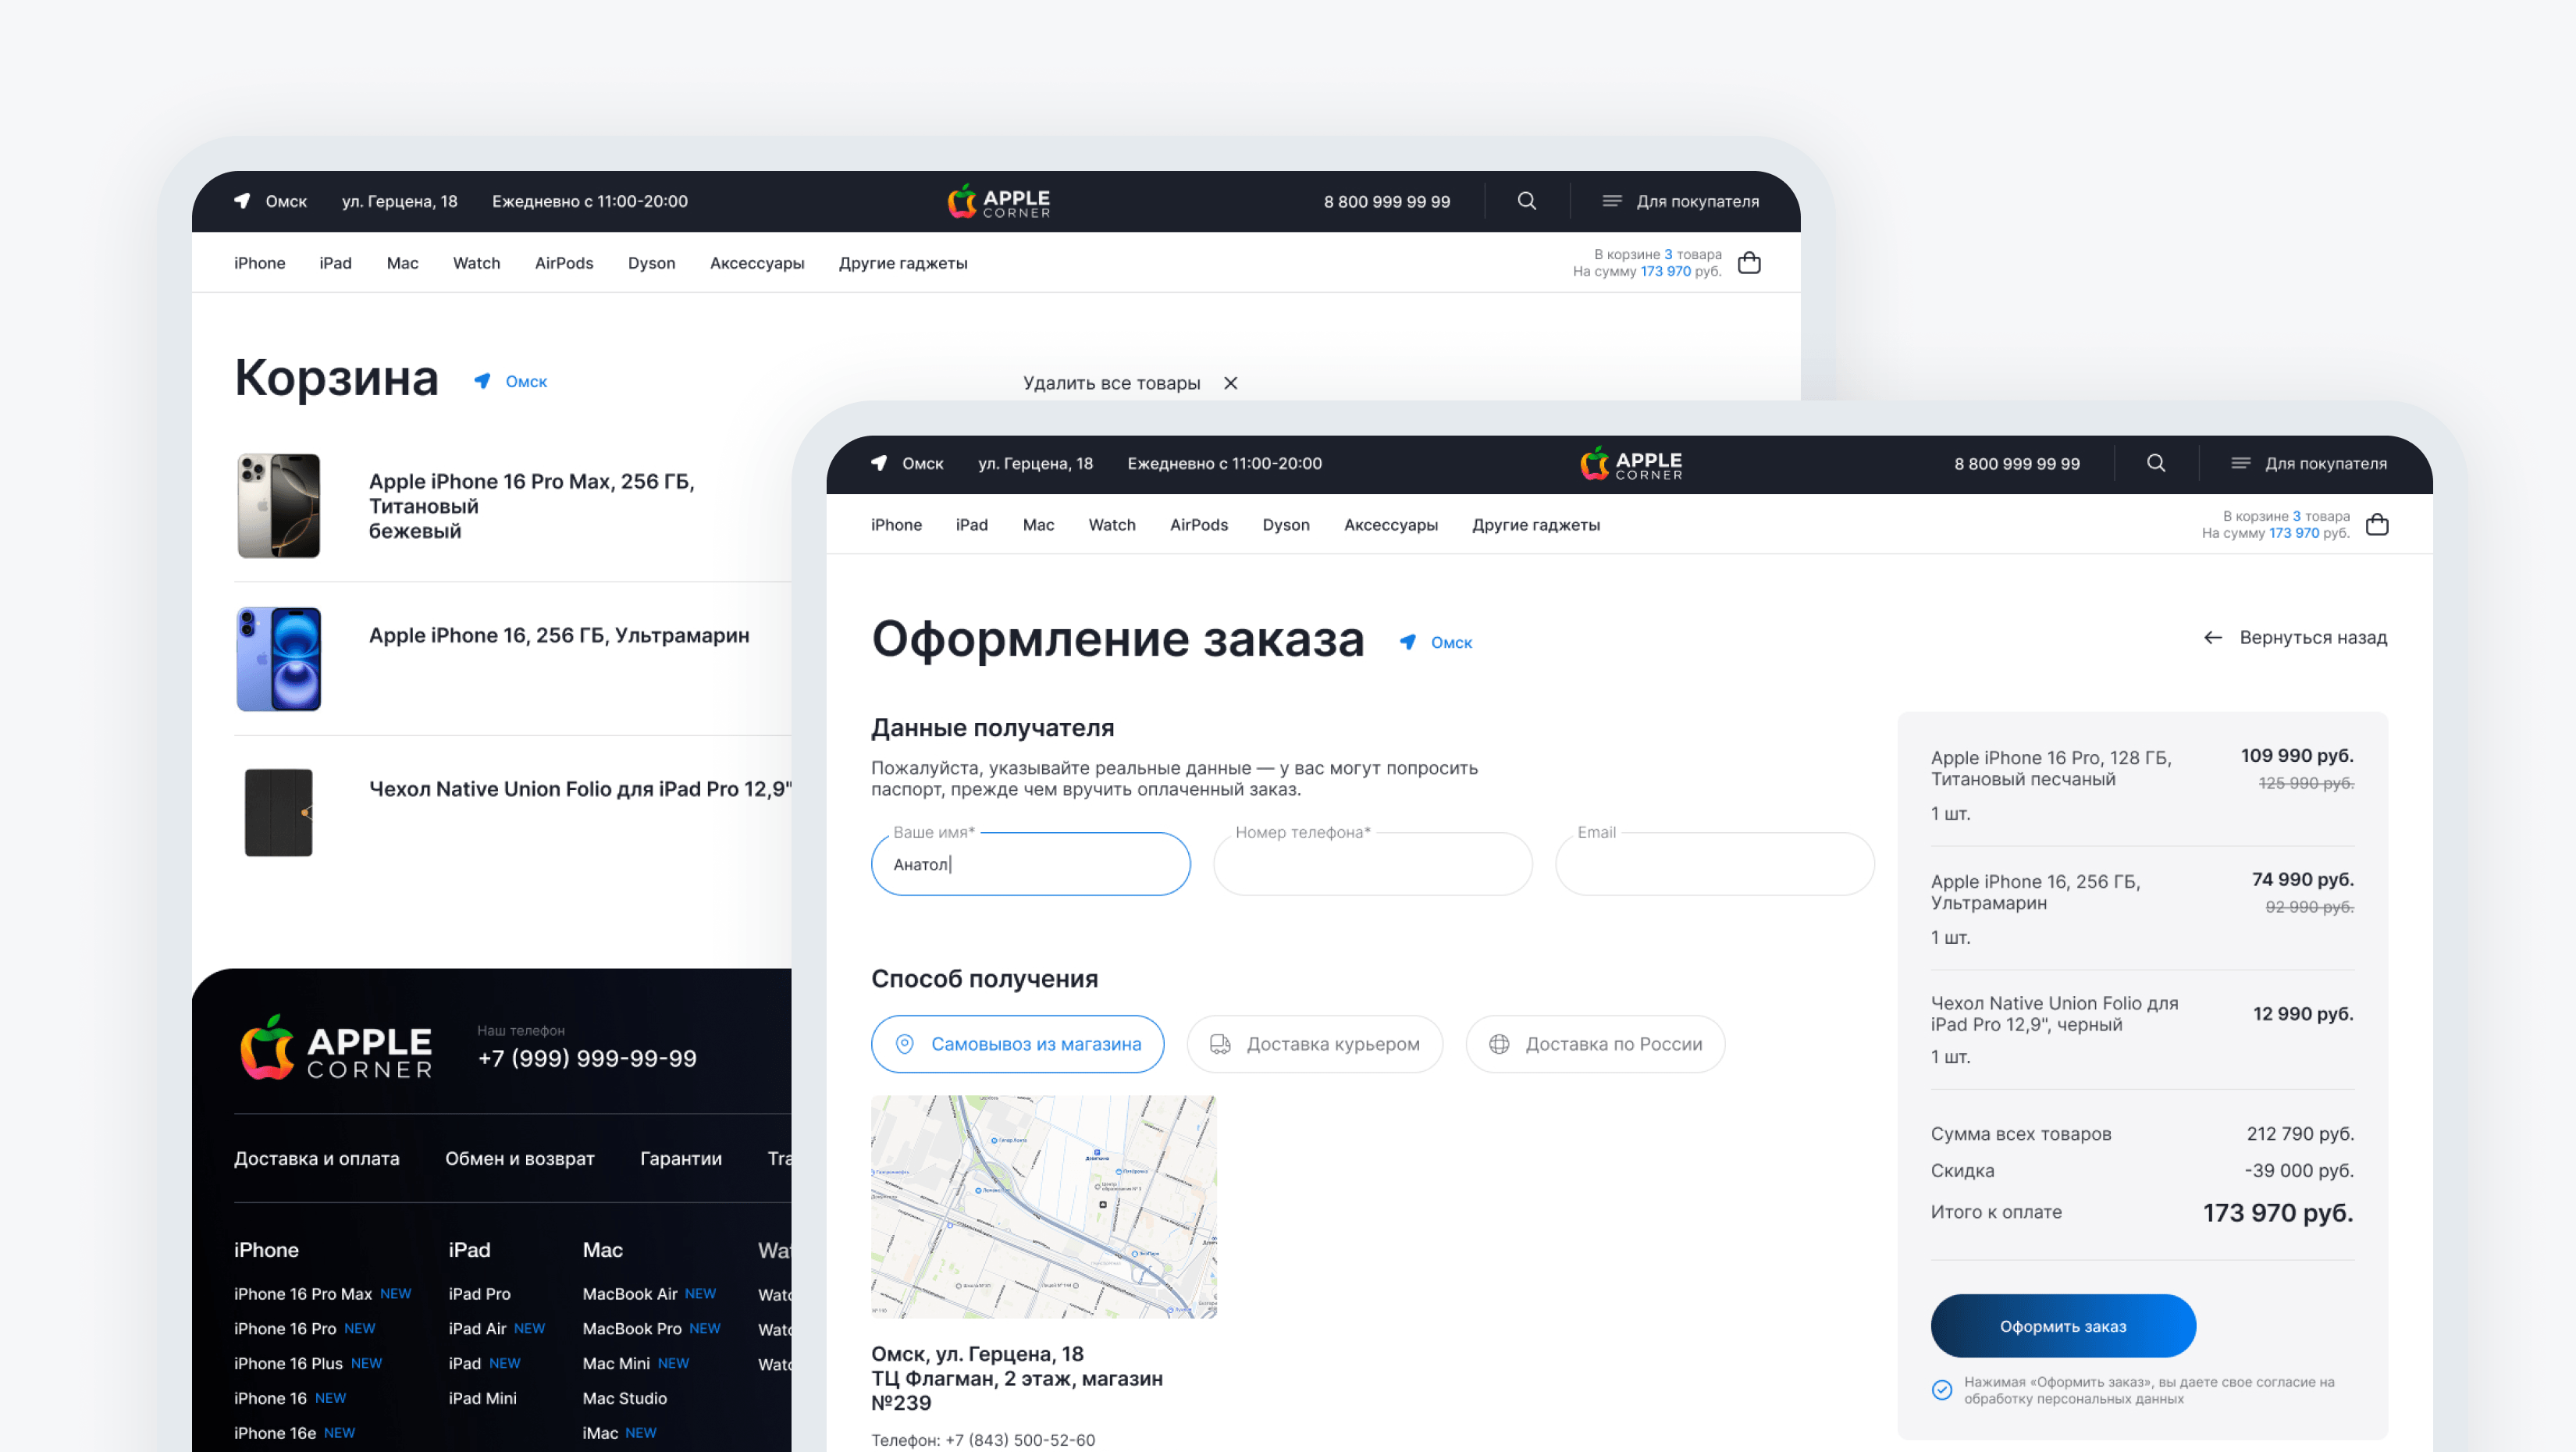Open the cart bag icon on Корзина page
The width and height of the screenshot is (2576, 1452).
[1749, 263]
